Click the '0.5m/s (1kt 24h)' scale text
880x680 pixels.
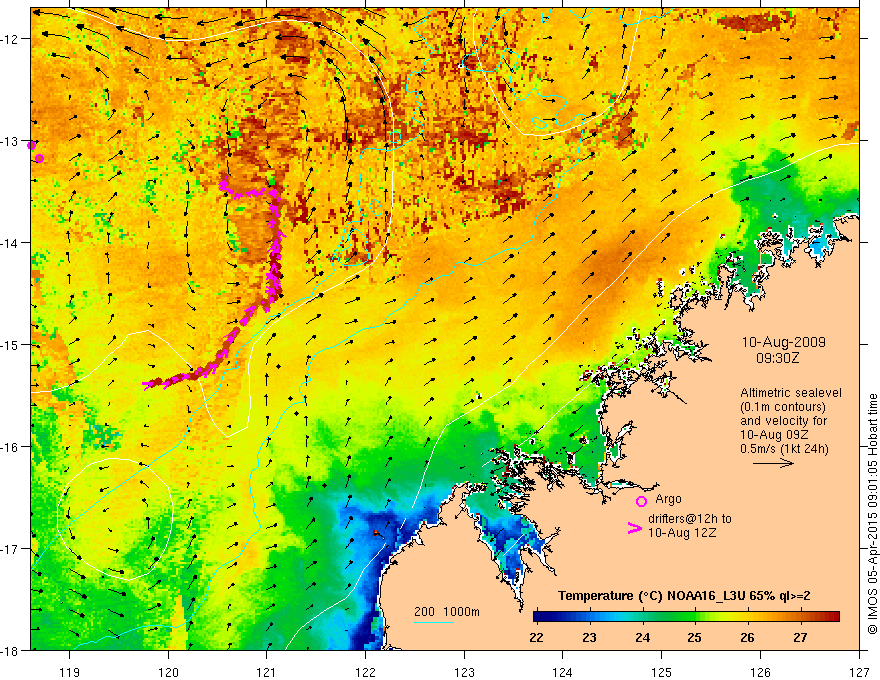784,448
